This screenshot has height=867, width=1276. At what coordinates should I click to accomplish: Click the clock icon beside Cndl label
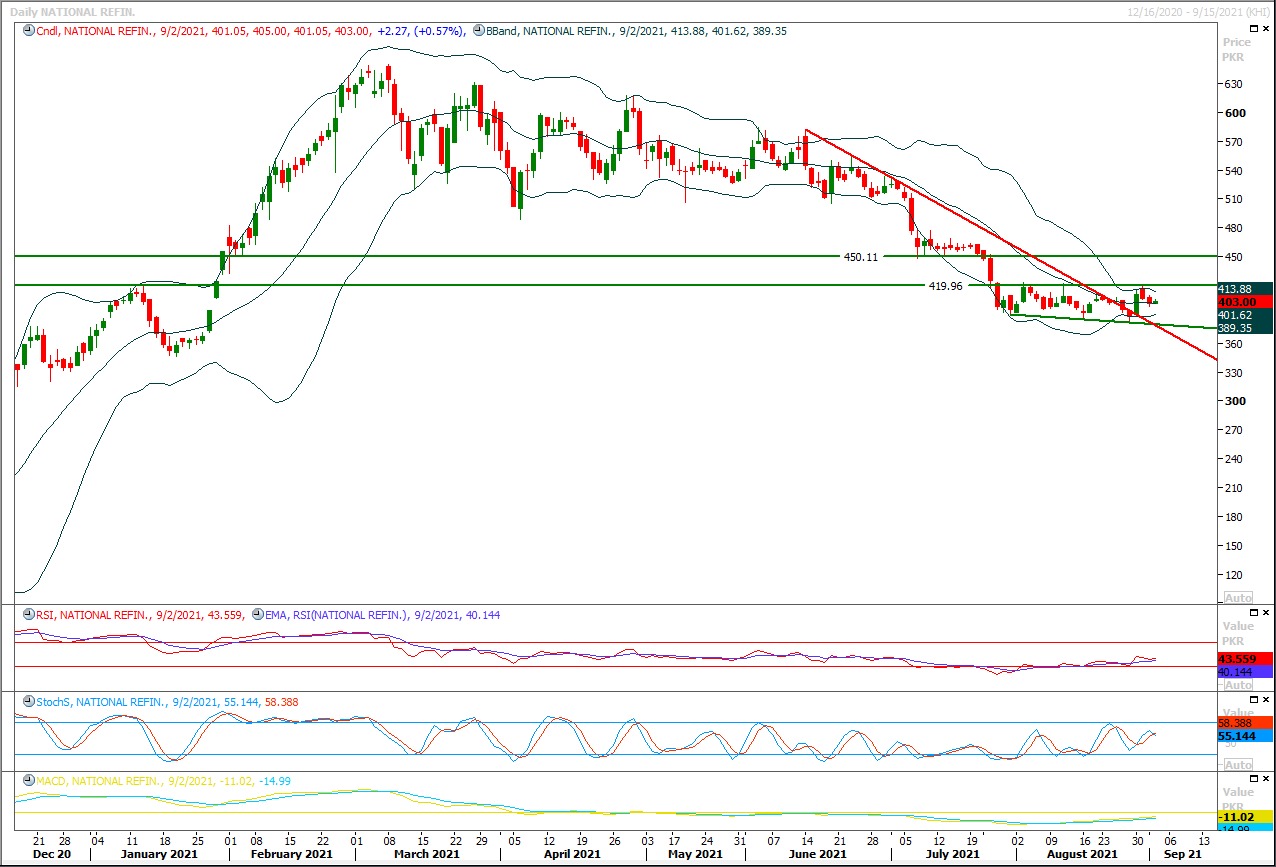click(x=27, y=31)
